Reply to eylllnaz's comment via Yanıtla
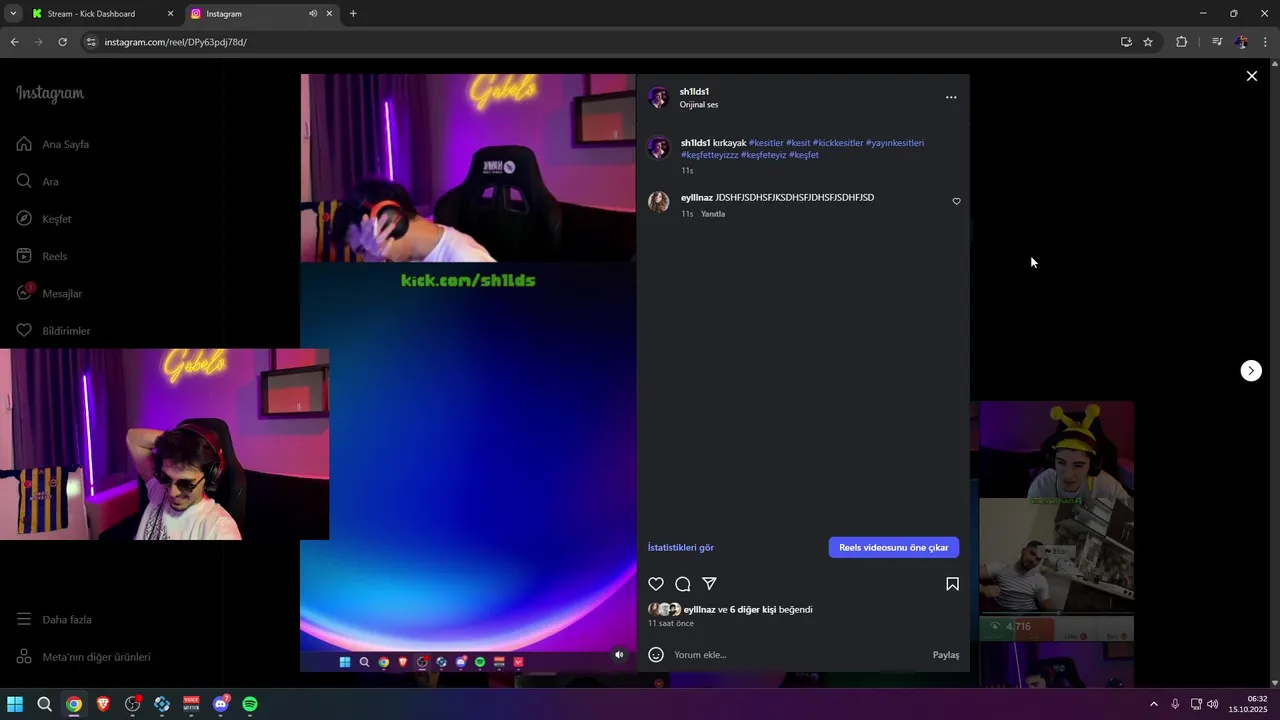This screenshot has width=1280, height=720. pyautogui.click(x=713, y=214)
